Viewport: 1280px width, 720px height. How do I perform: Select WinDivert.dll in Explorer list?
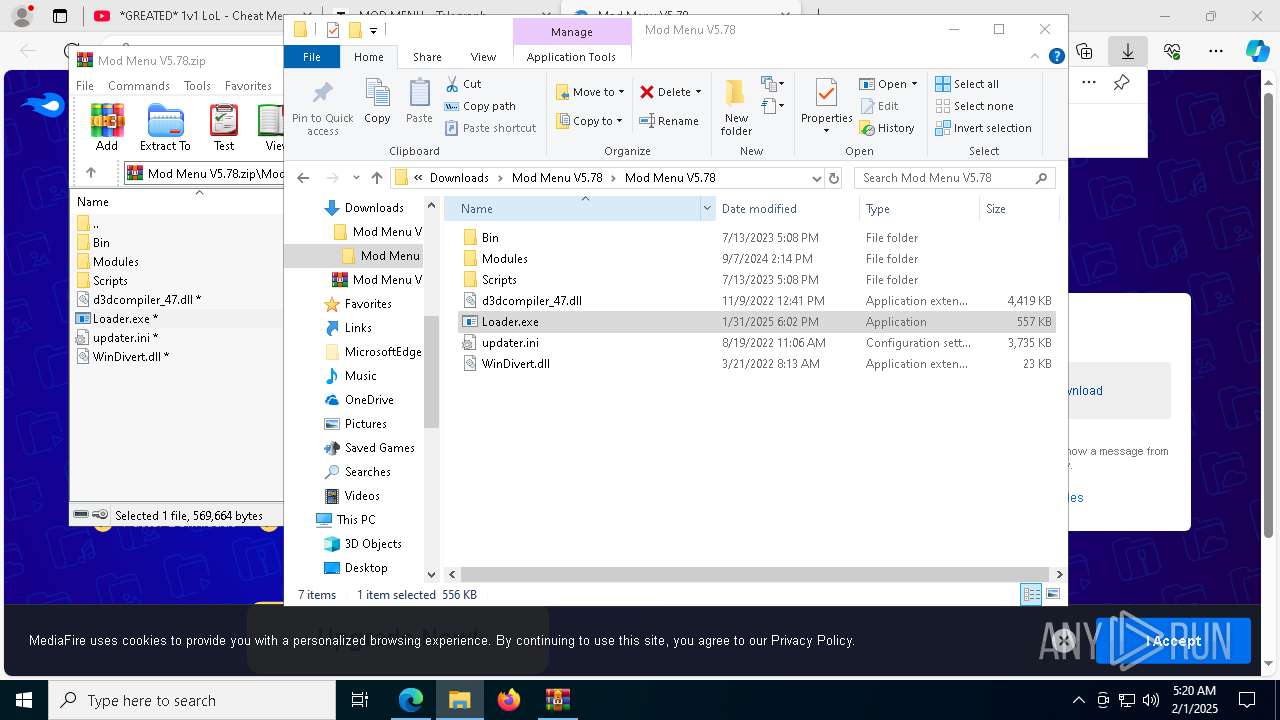tap(756, 364)
